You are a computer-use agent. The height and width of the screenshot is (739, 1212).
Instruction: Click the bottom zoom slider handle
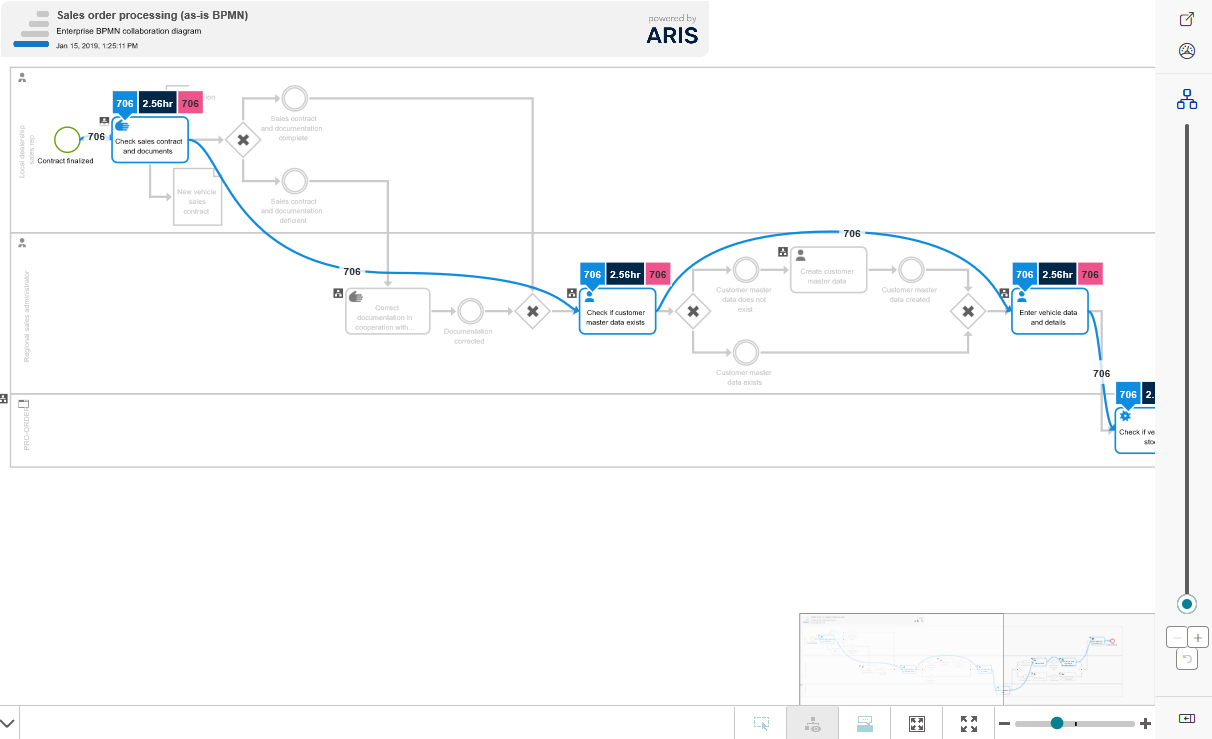click(1057, 723)
